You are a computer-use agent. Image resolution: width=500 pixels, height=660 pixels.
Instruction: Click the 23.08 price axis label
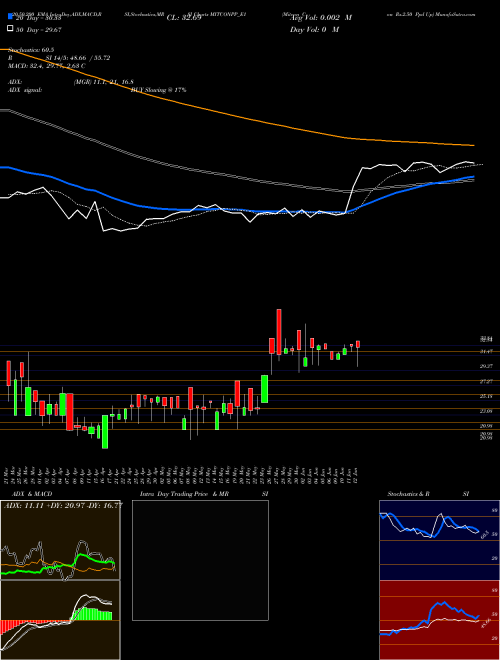(486, 411)
